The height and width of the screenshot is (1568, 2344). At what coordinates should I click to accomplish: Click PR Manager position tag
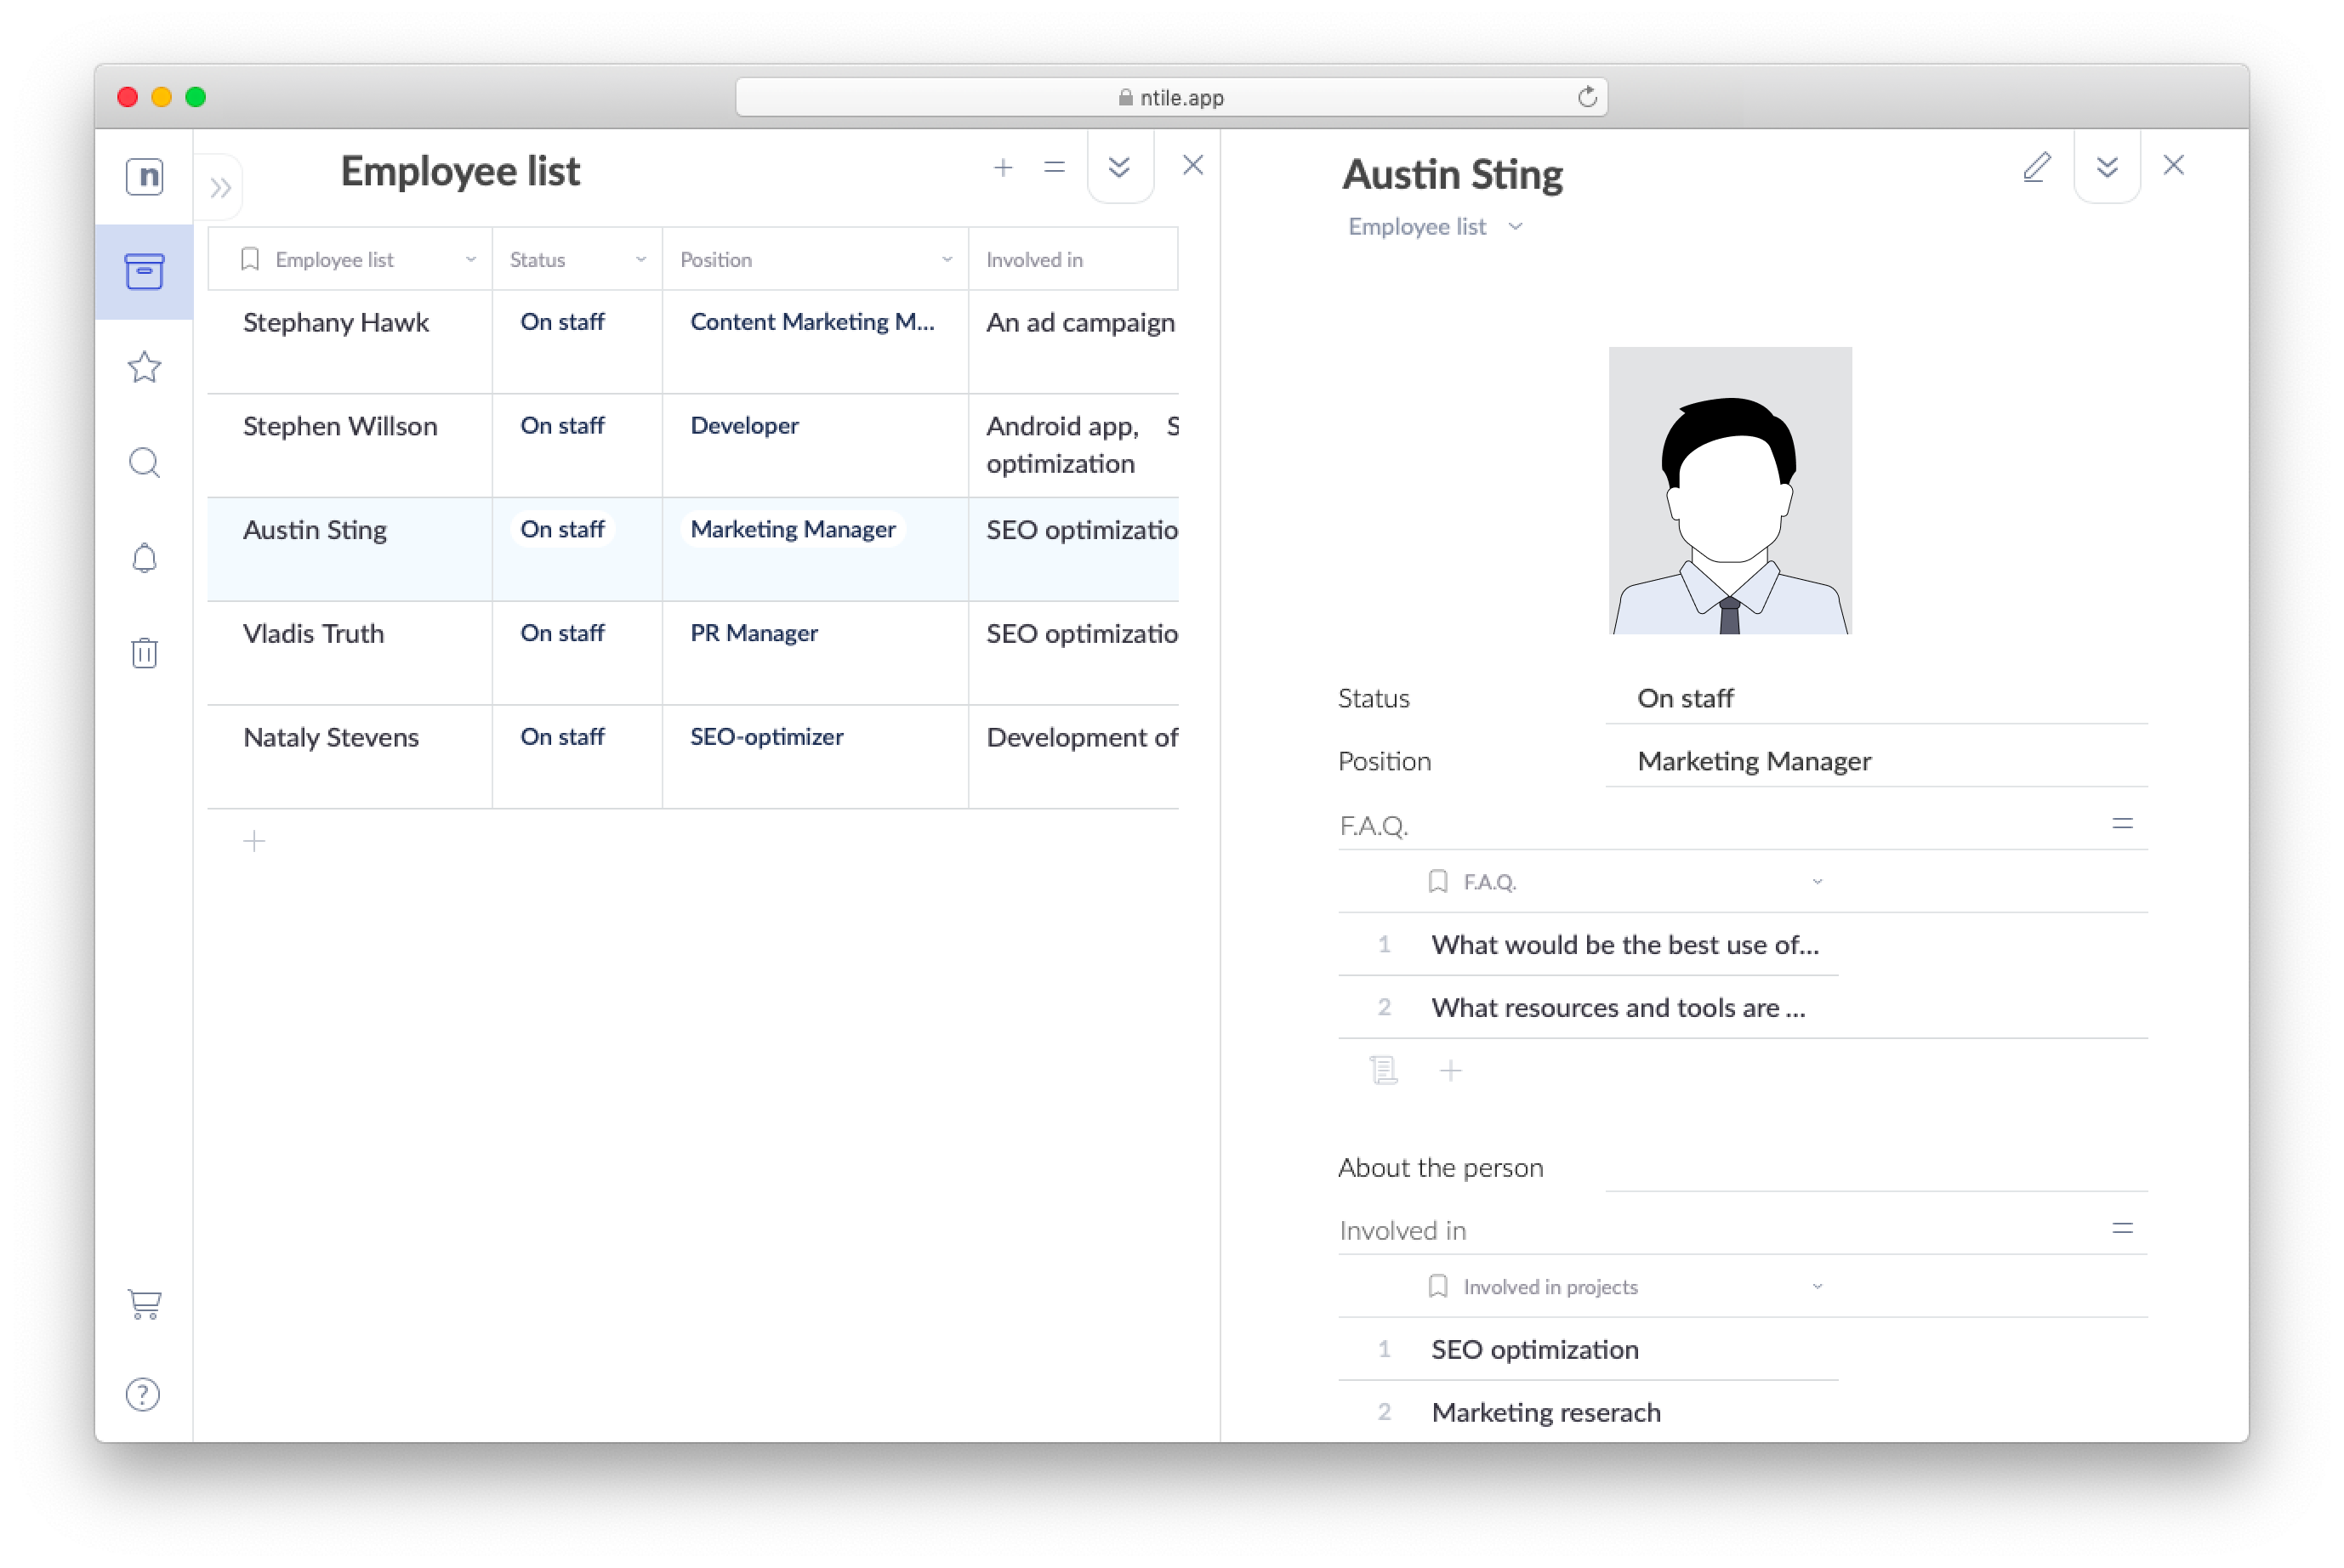(x=754, y=633)
